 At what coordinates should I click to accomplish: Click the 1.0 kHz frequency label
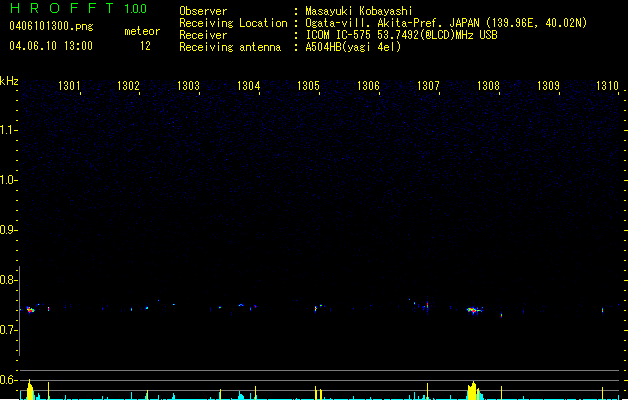[8, 180]
